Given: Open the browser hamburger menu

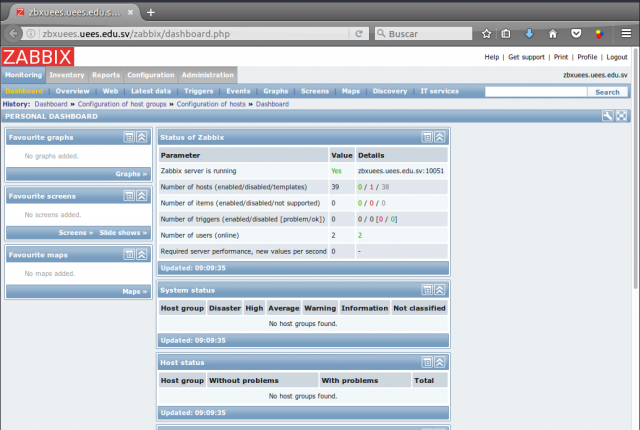Looking at the screenshot, I should [626, 33].
